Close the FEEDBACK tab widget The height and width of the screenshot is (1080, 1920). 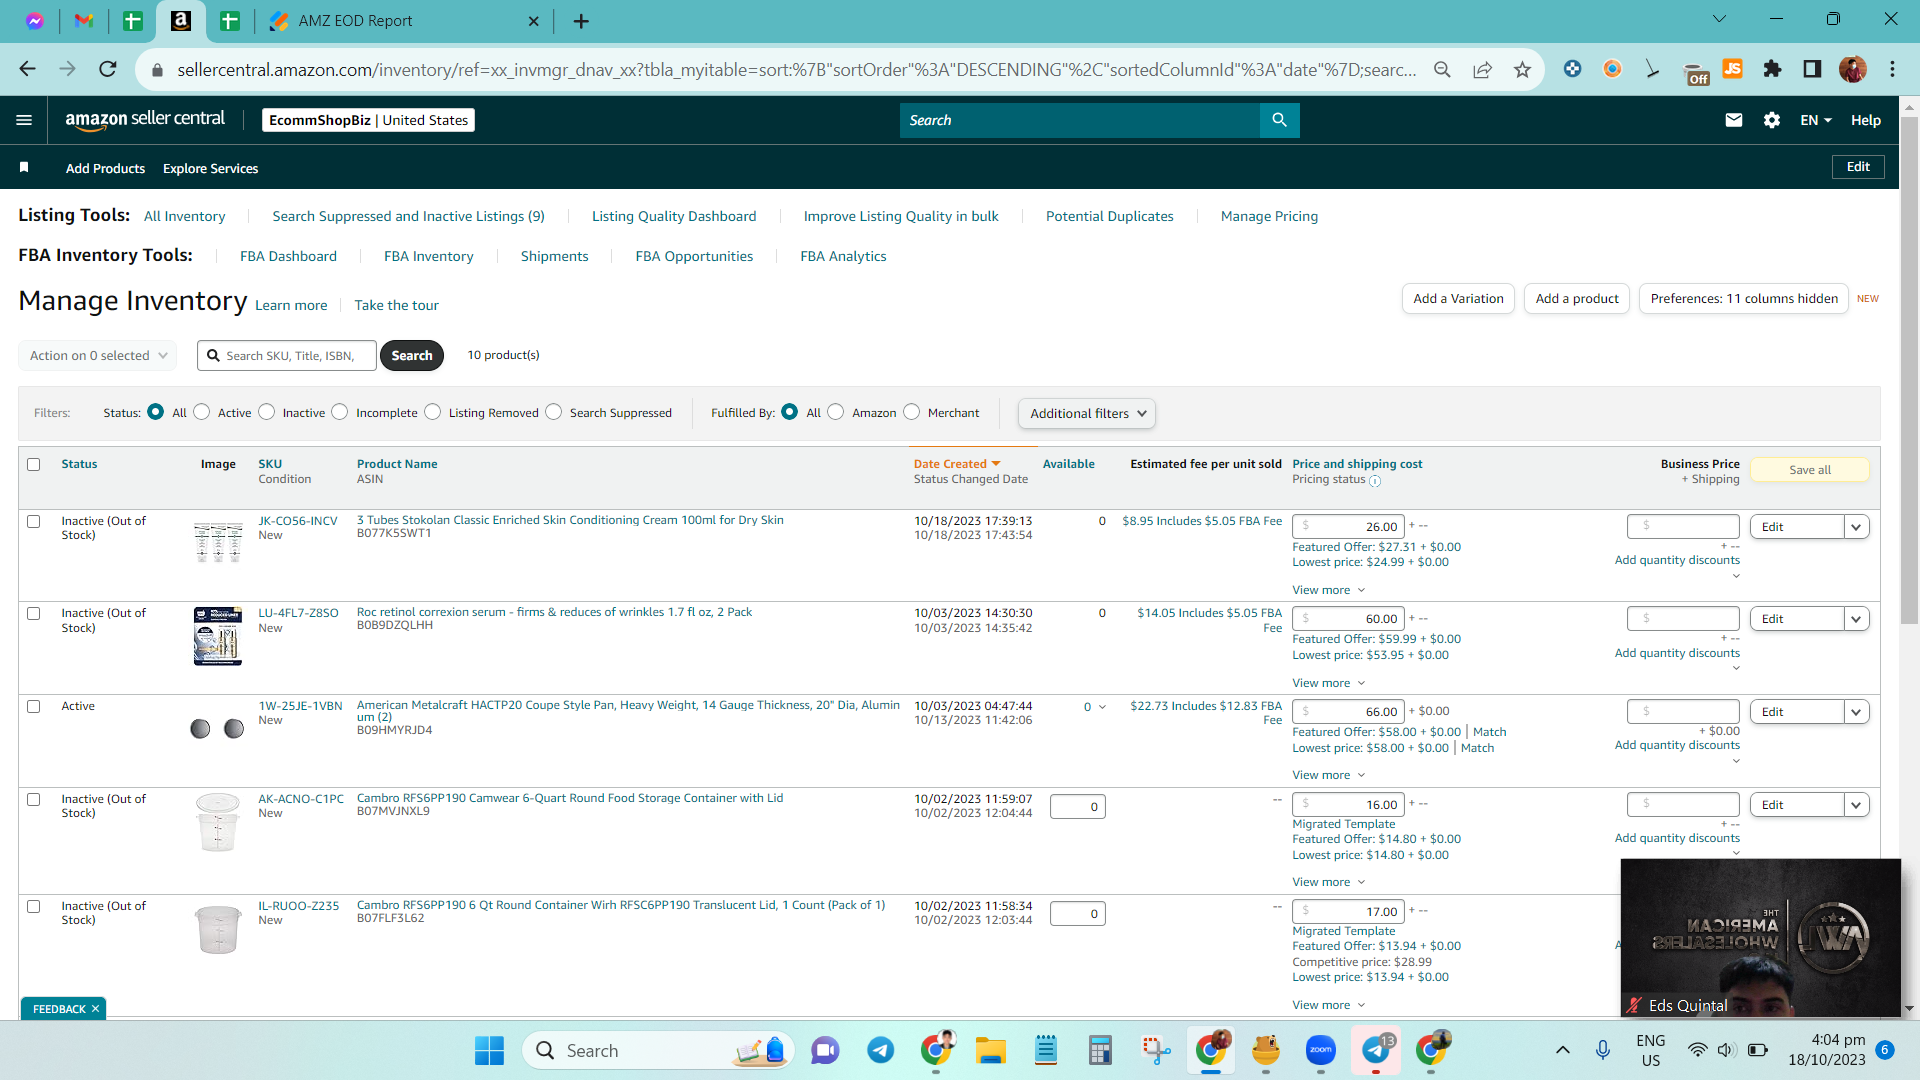95,1009
